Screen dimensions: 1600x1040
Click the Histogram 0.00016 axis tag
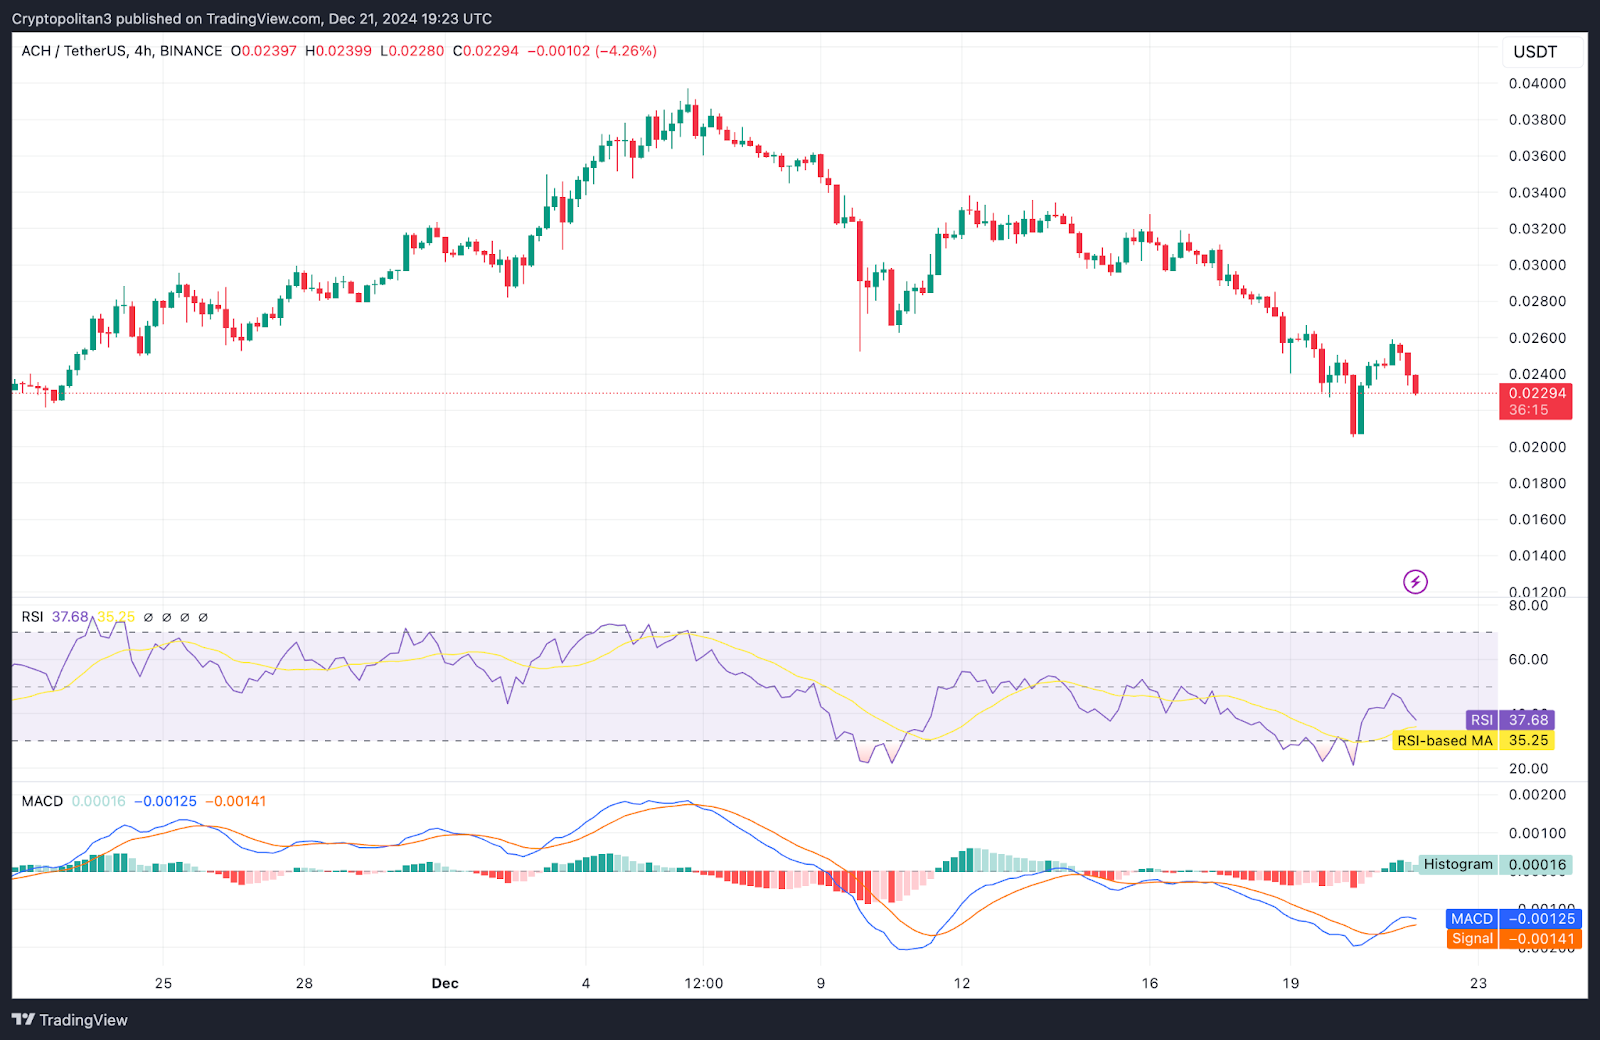click(x=1495, y=865)
